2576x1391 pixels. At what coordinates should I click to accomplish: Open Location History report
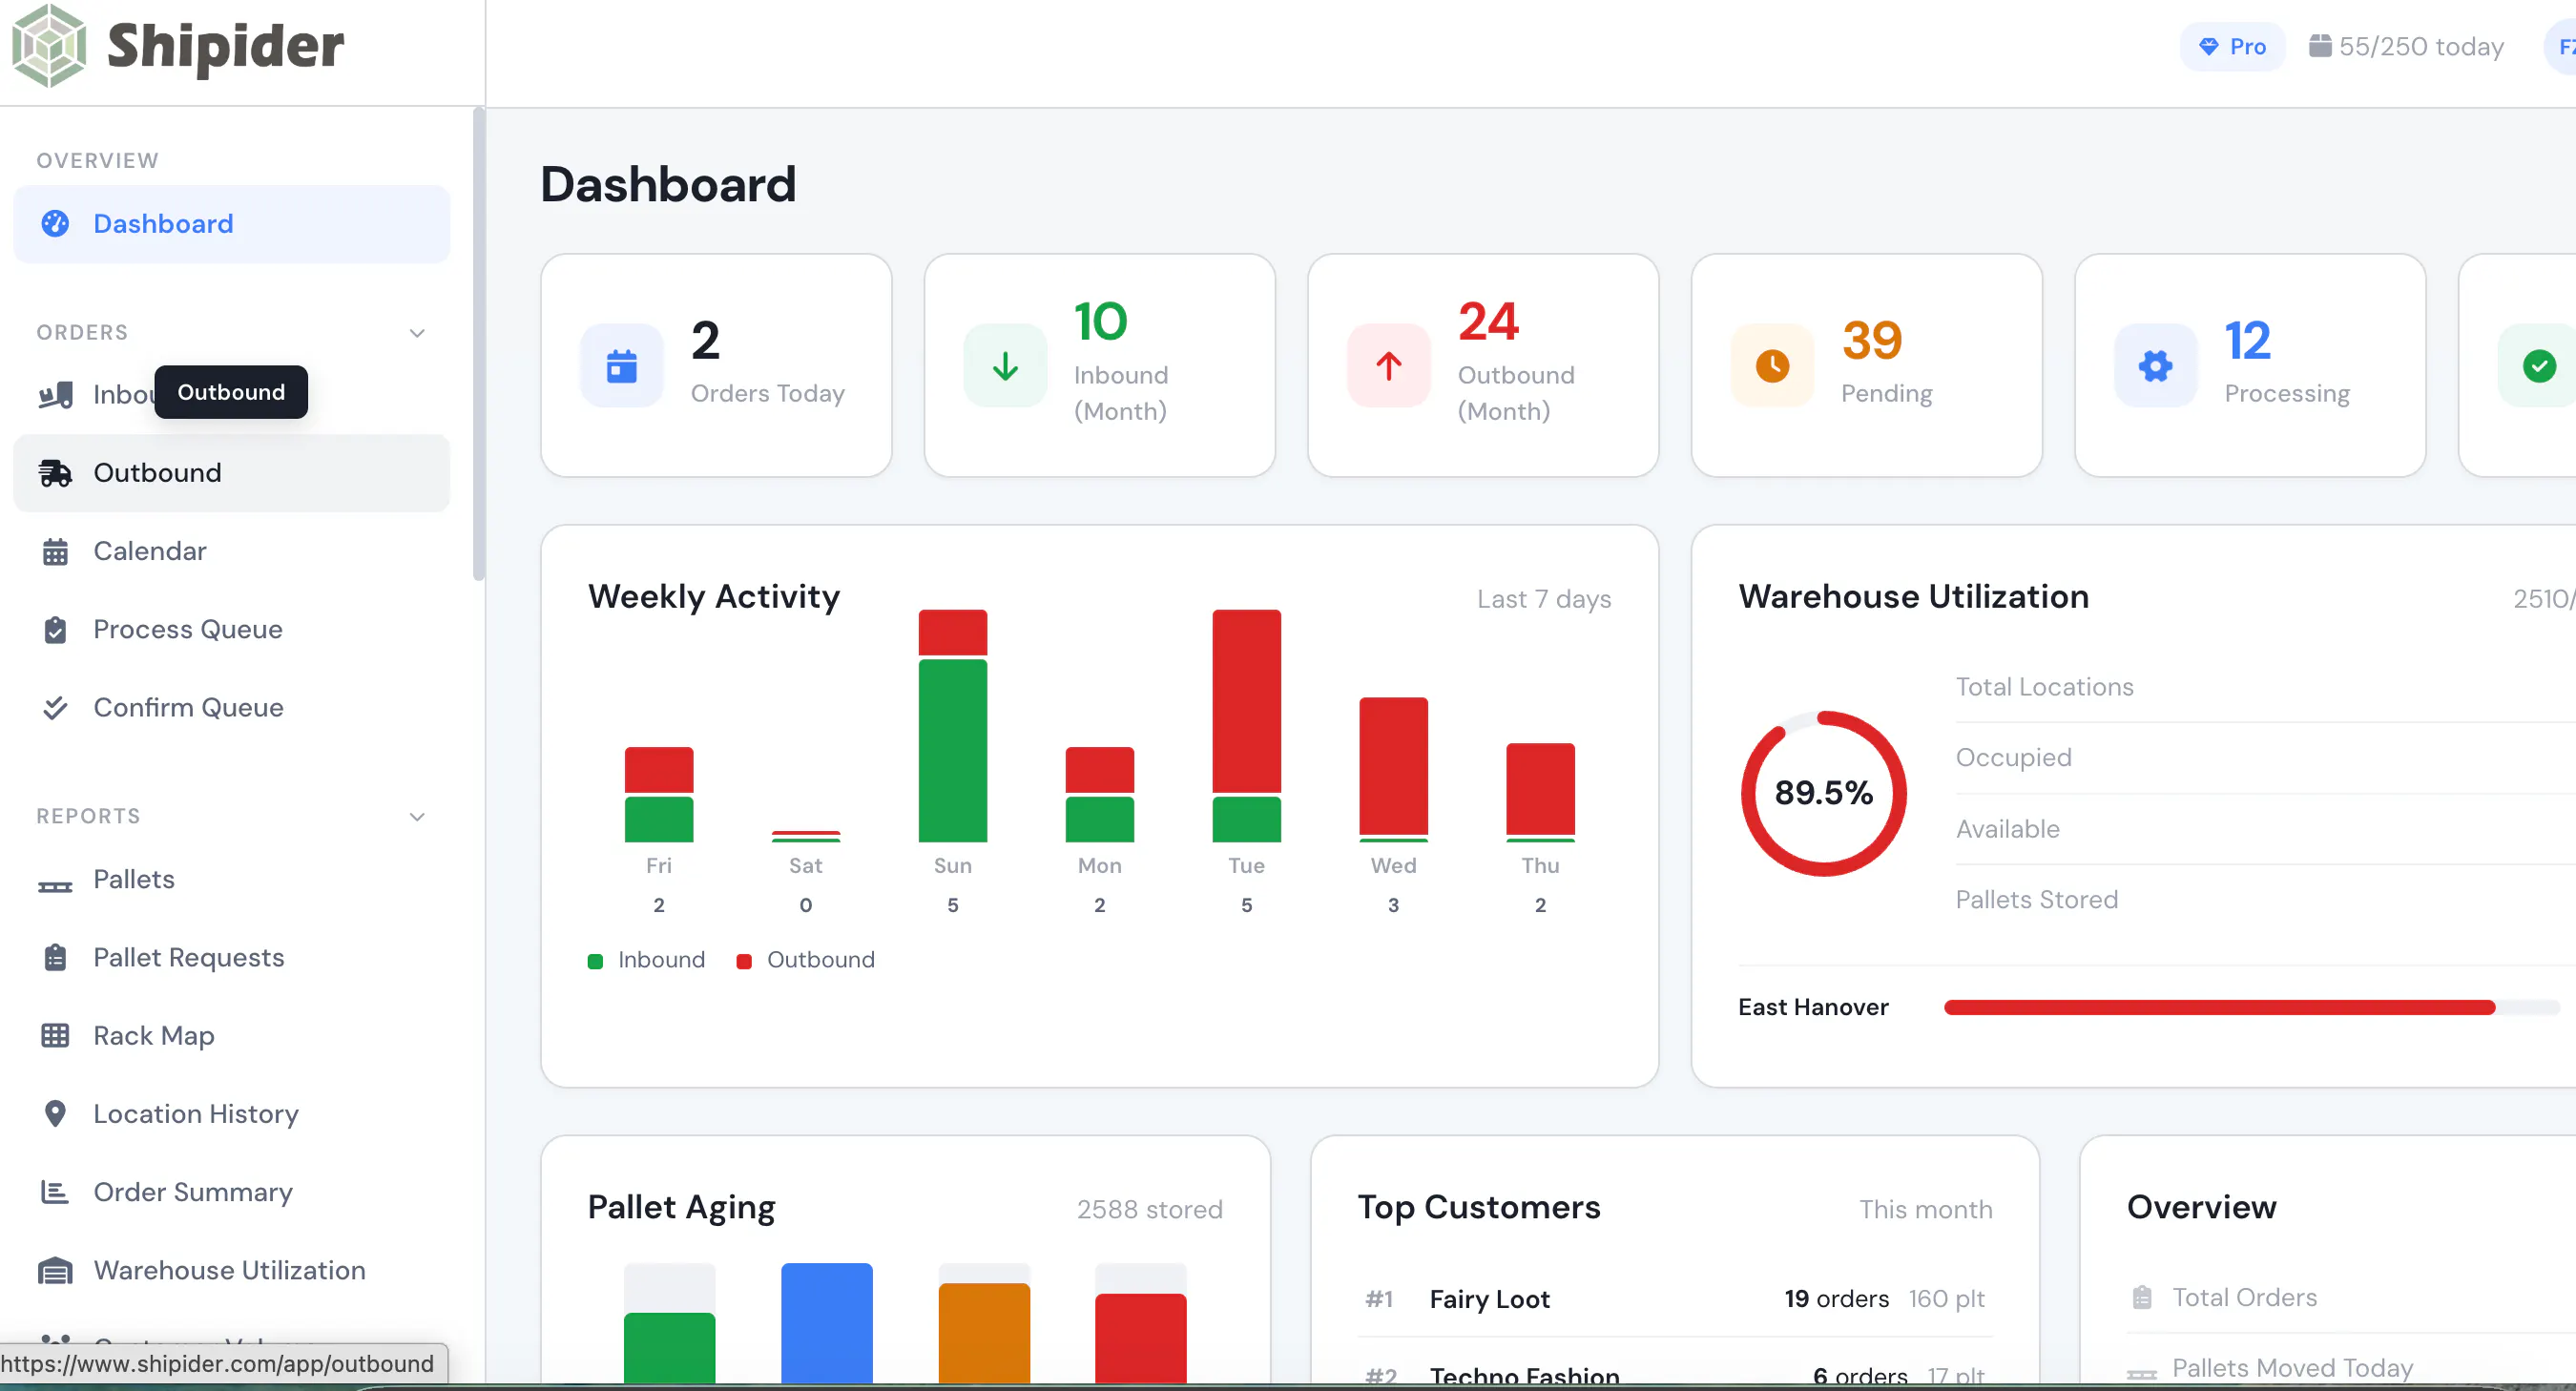pos(231,1113)
